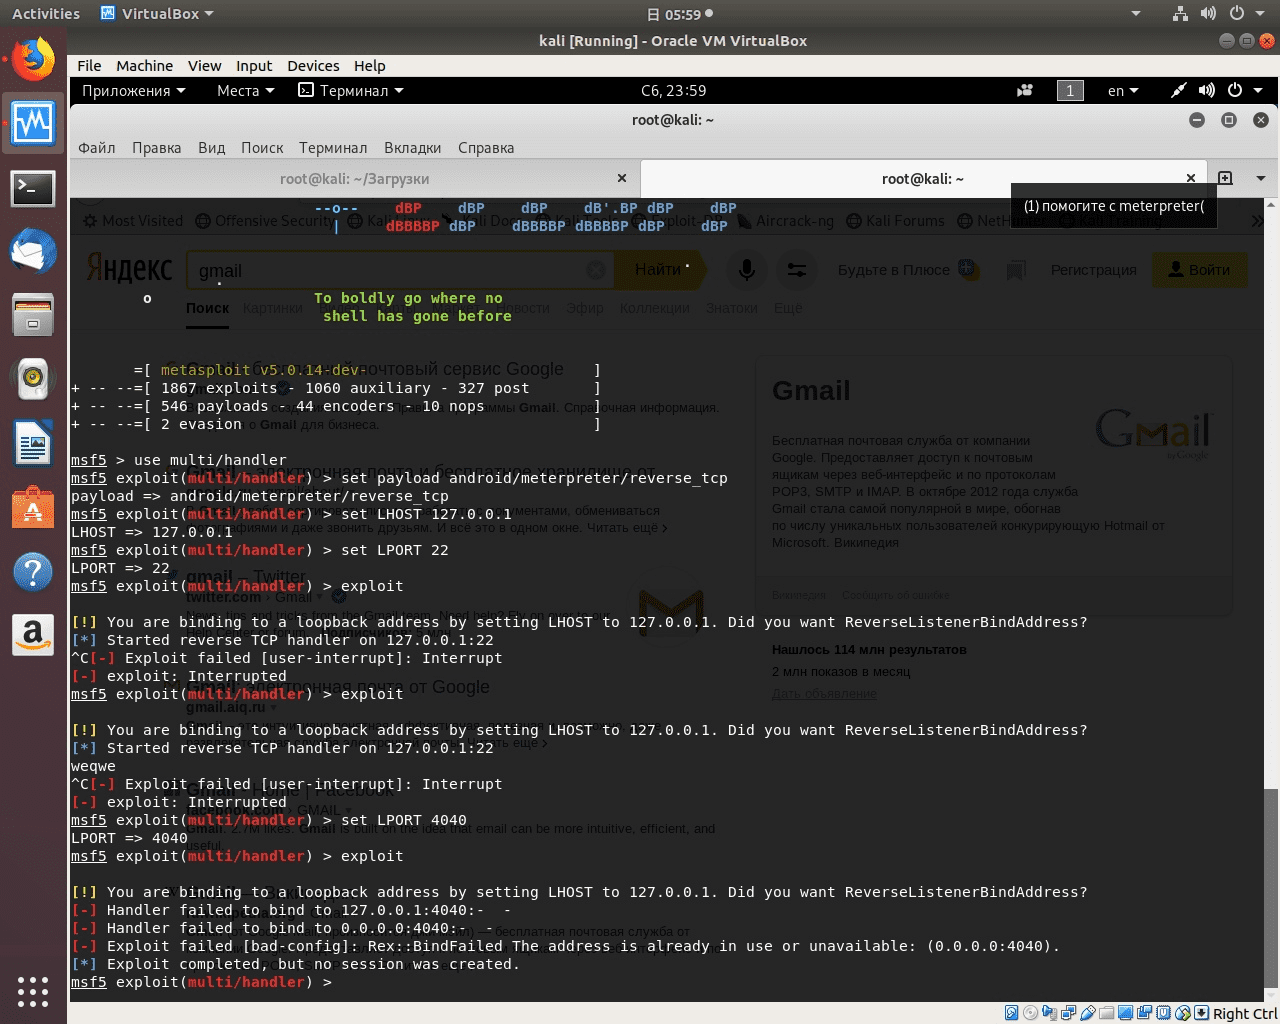Click the terminal vertical scrollbar handle
The width and height of the screenshot is (1280, 1024).
[x=1270, y=890]
